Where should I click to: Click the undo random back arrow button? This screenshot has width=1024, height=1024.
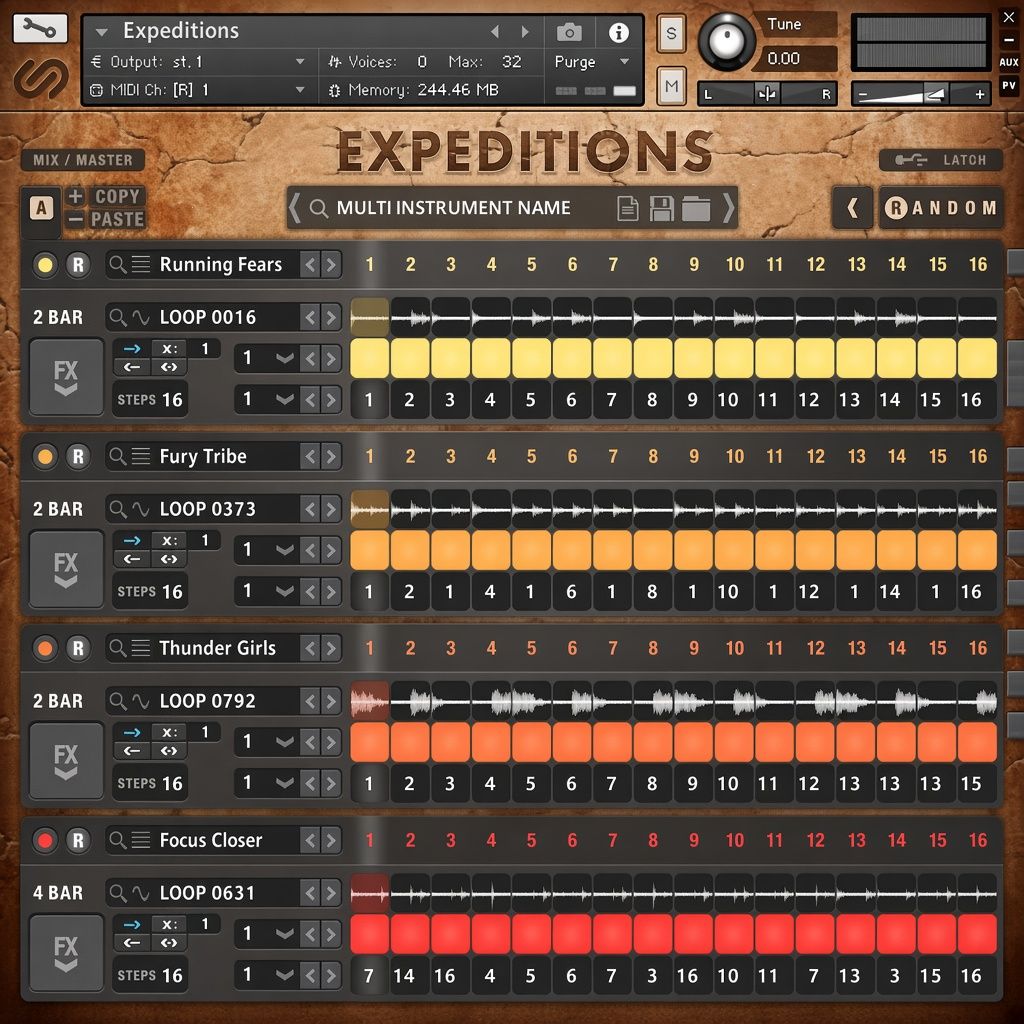pyautogui.click(x=852, y=208)
